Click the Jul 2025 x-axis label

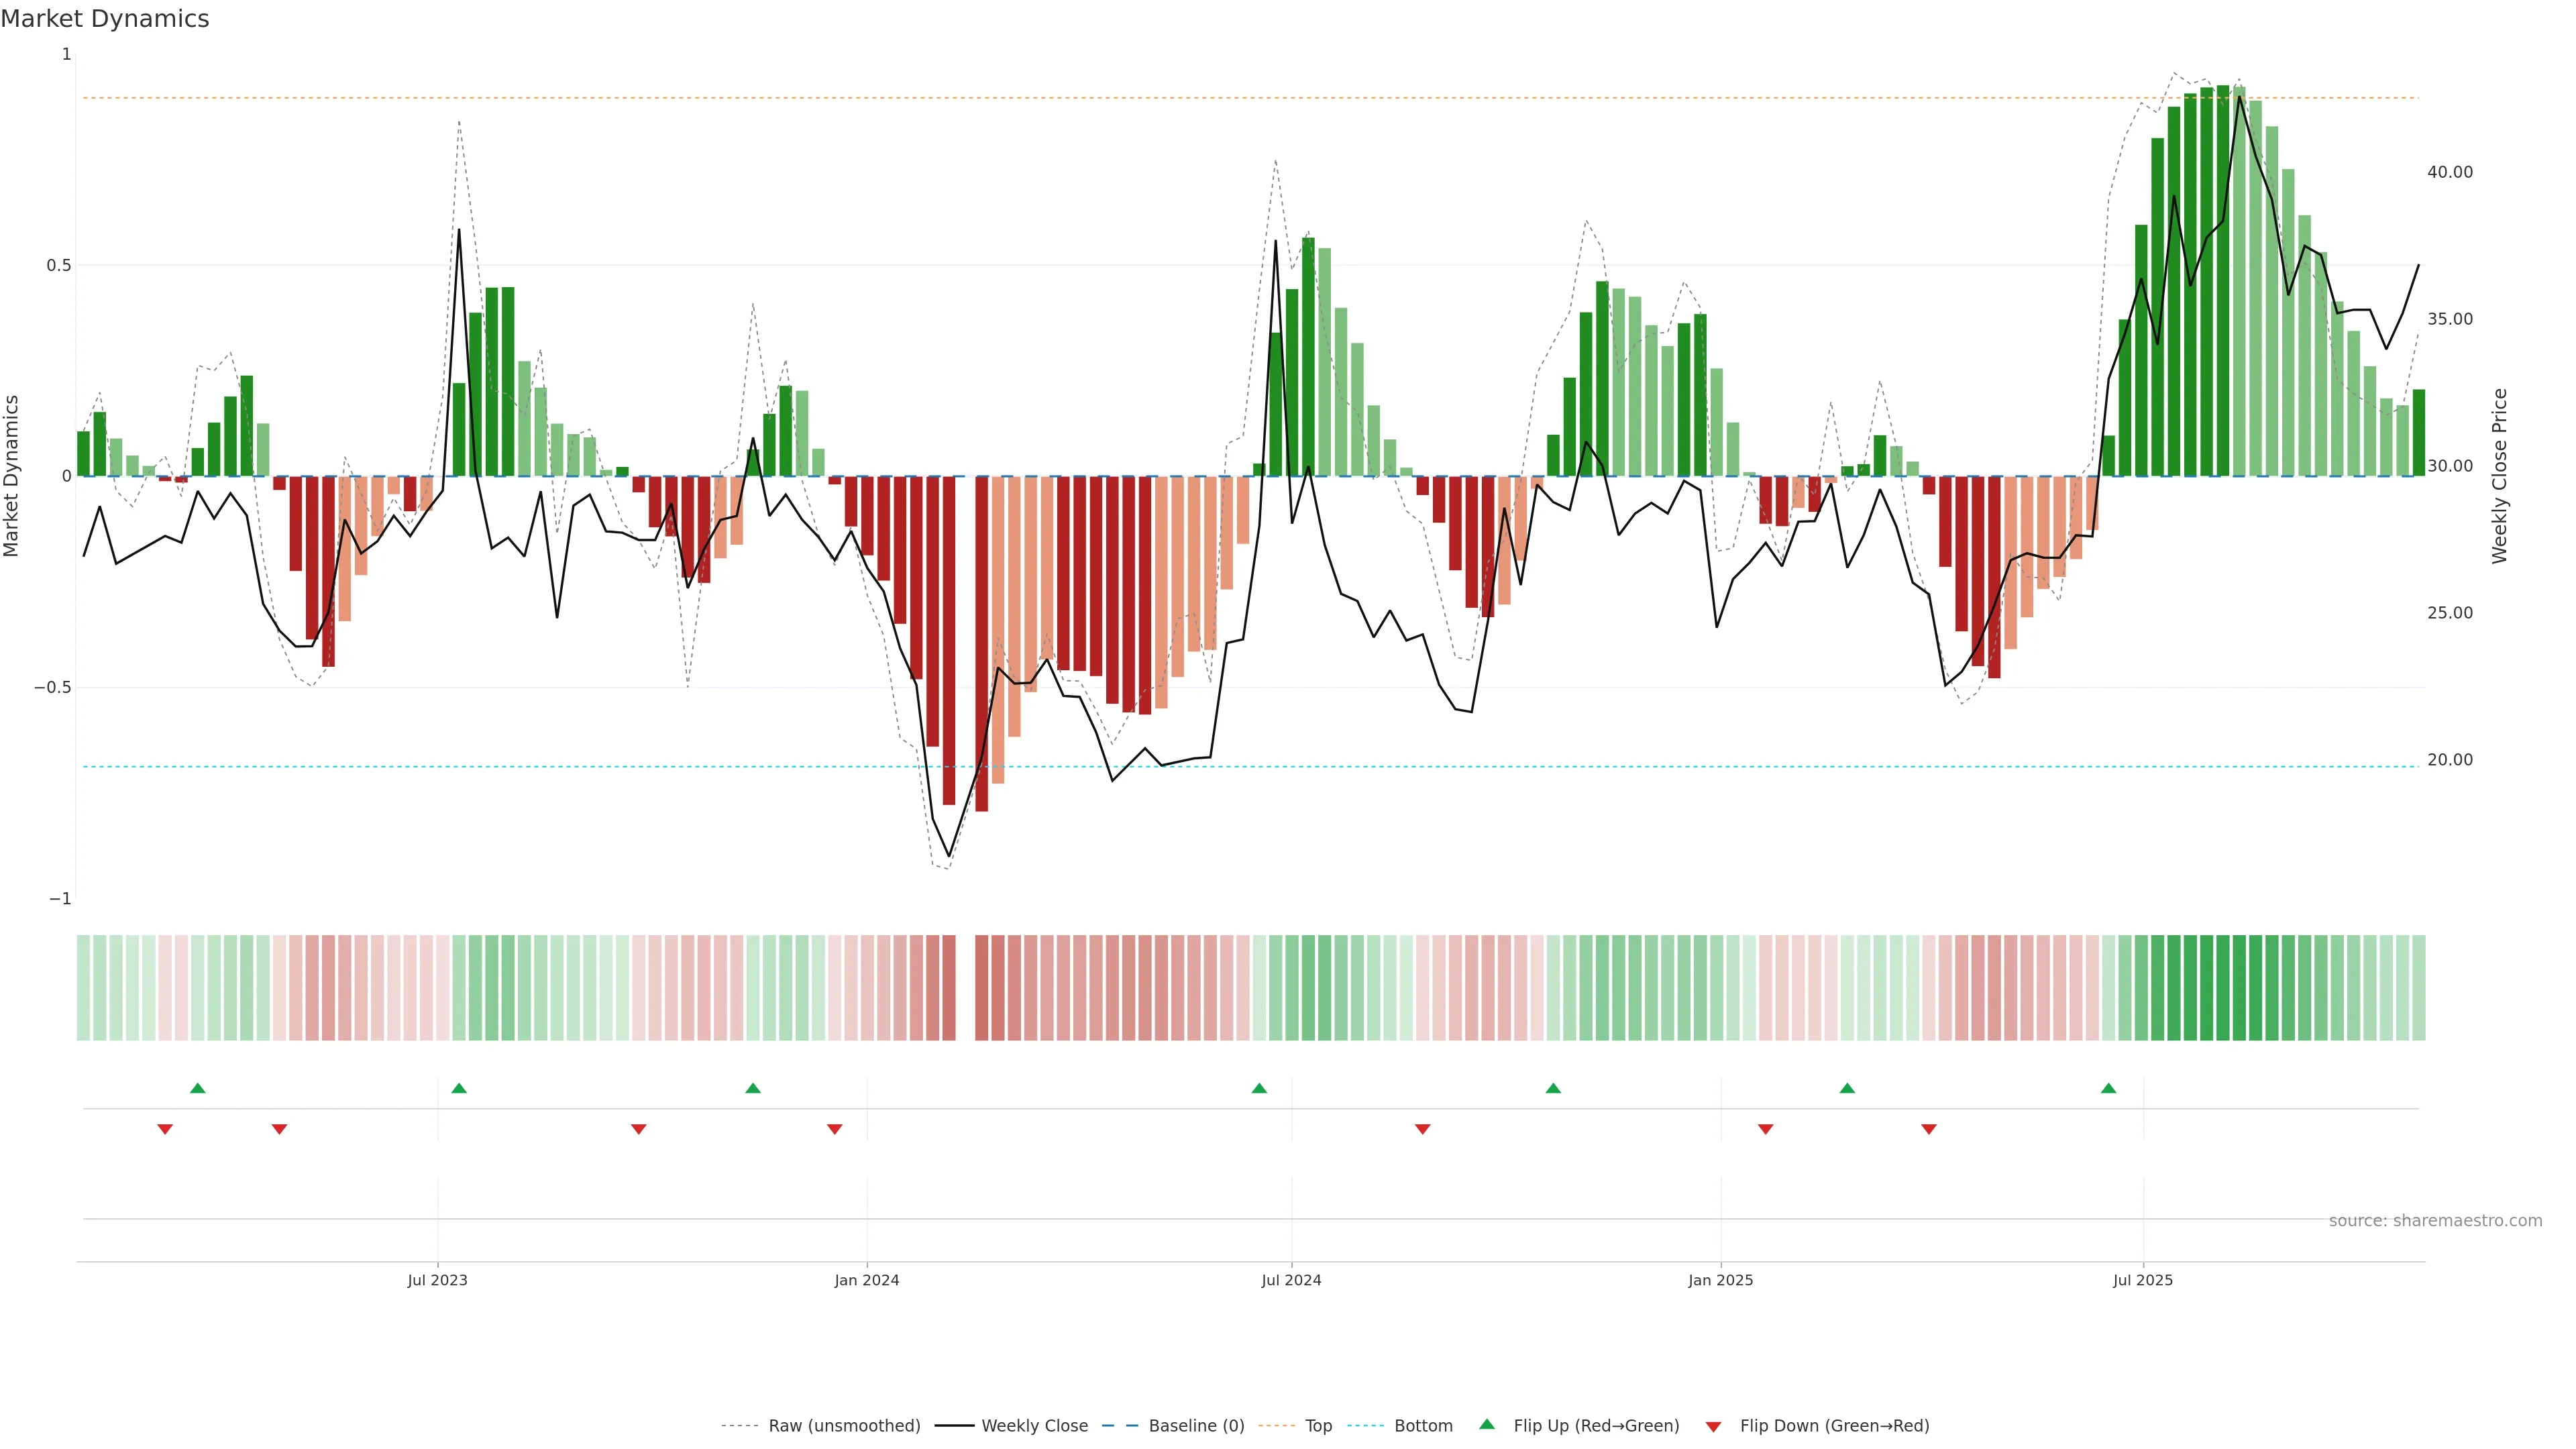point(2142,1280)
